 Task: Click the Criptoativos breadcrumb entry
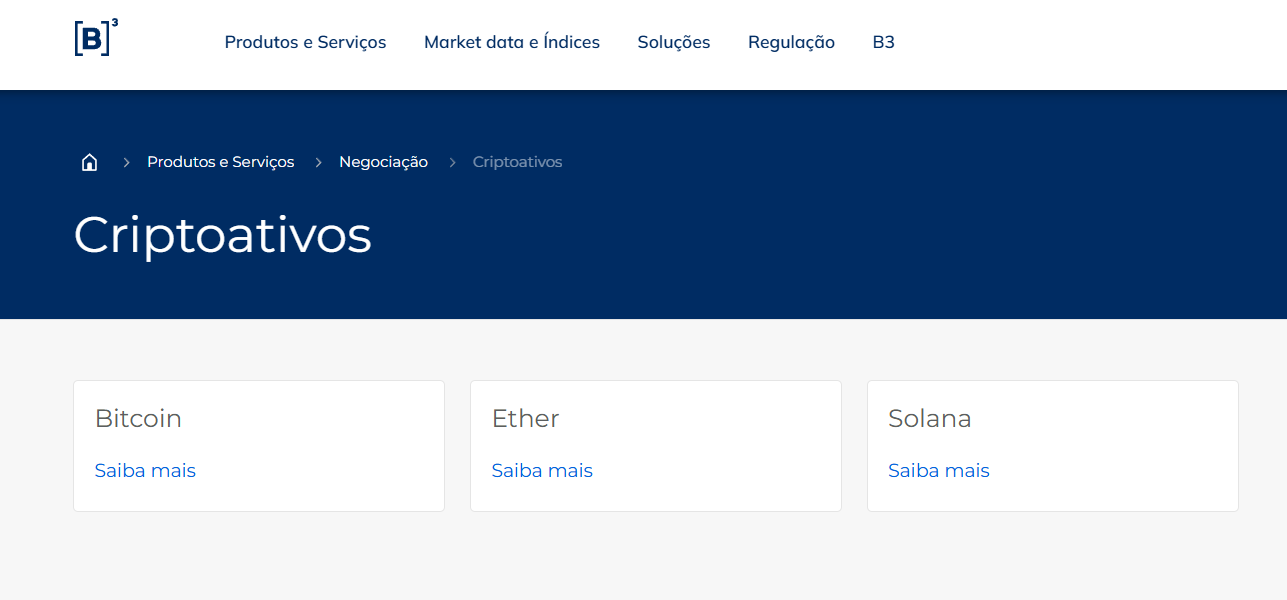click(x=517, y=162)
